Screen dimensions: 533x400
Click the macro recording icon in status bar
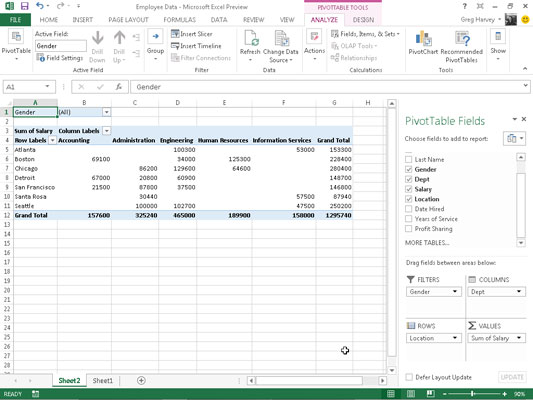pos(35,394)
